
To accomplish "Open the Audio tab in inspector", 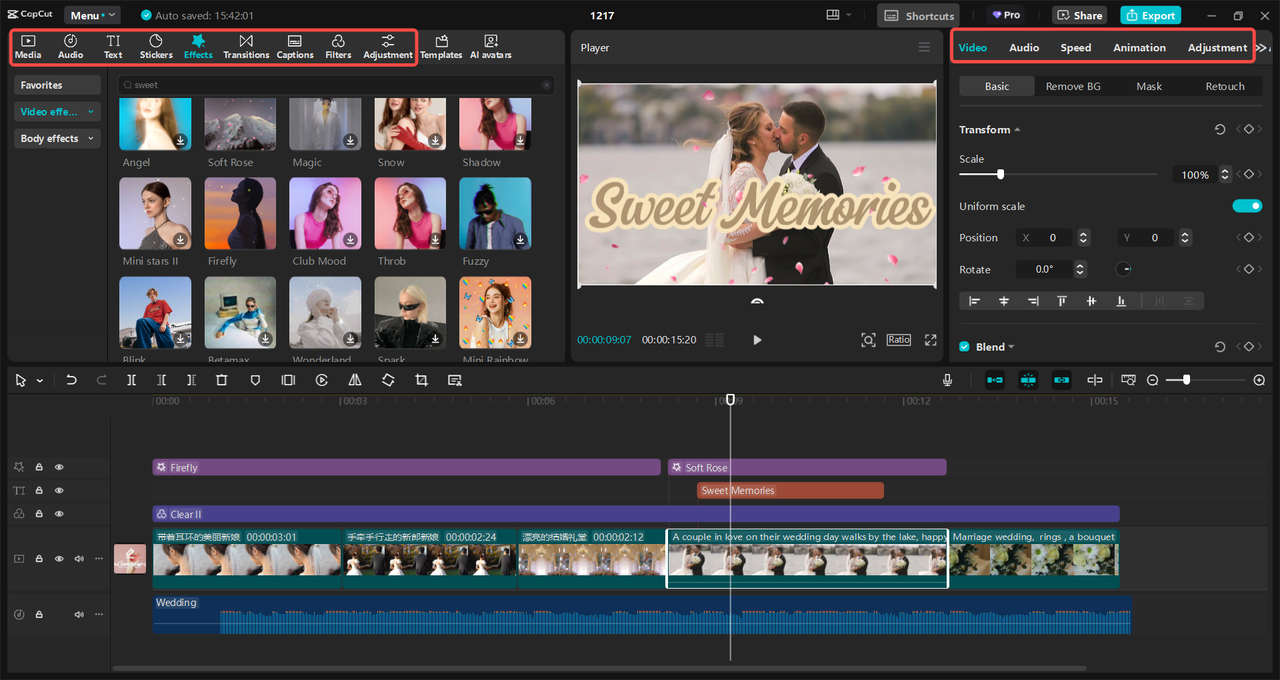I will (1024, 48).
